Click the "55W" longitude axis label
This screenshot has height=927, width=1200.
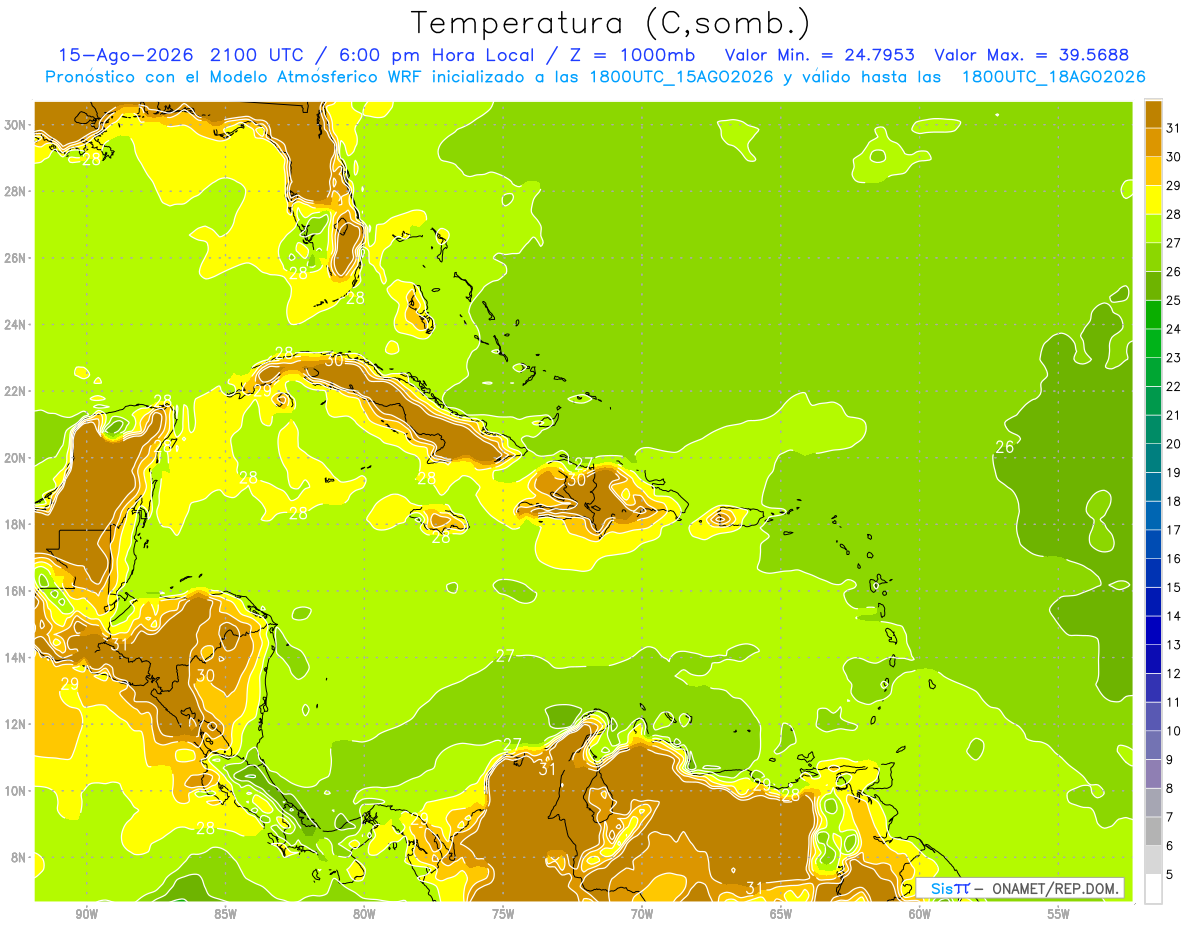1059,914
